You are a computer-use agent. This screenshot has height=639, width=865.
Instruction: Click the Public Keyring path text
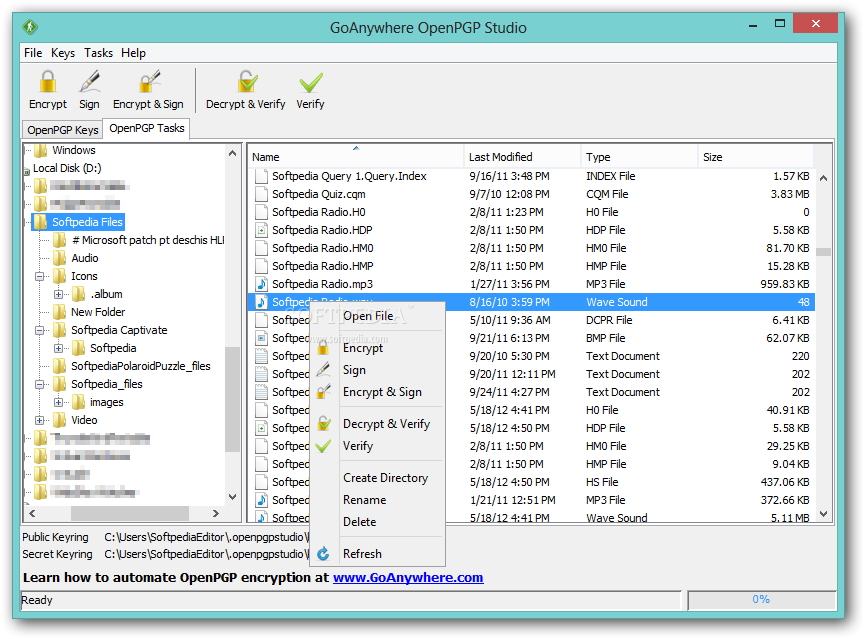coord(206,537)
